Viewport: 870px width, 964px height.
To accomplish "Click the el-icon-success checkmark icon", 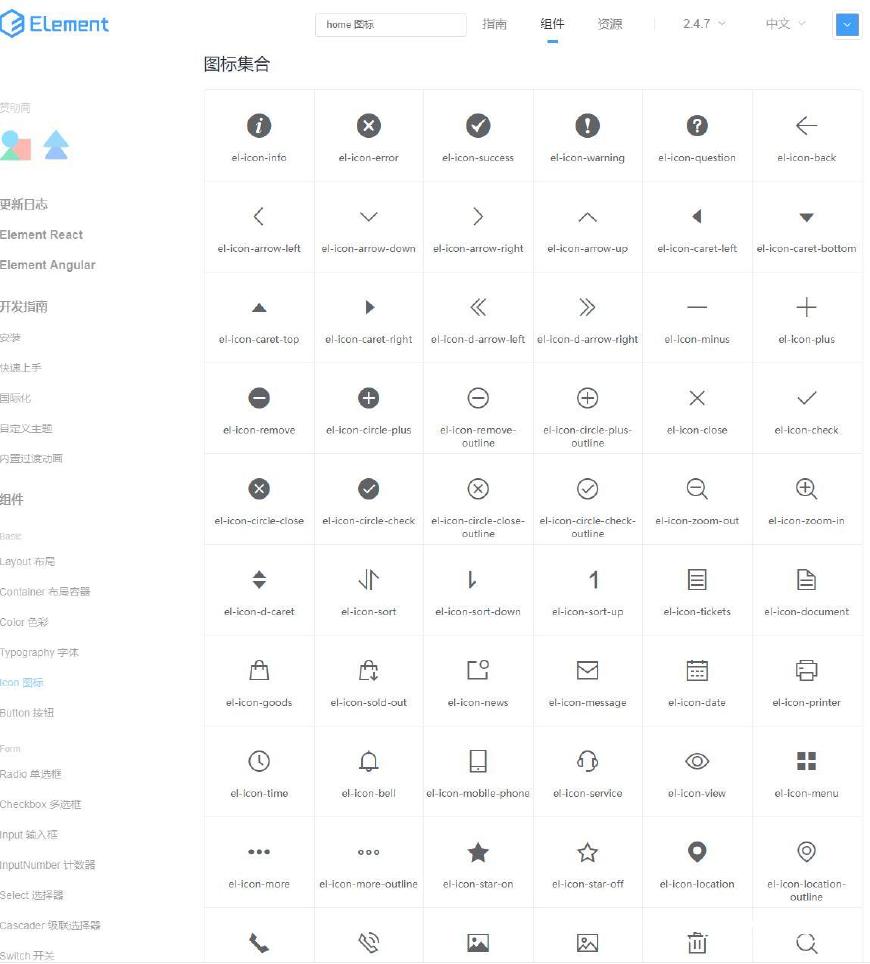I will (x=478, y=125).
